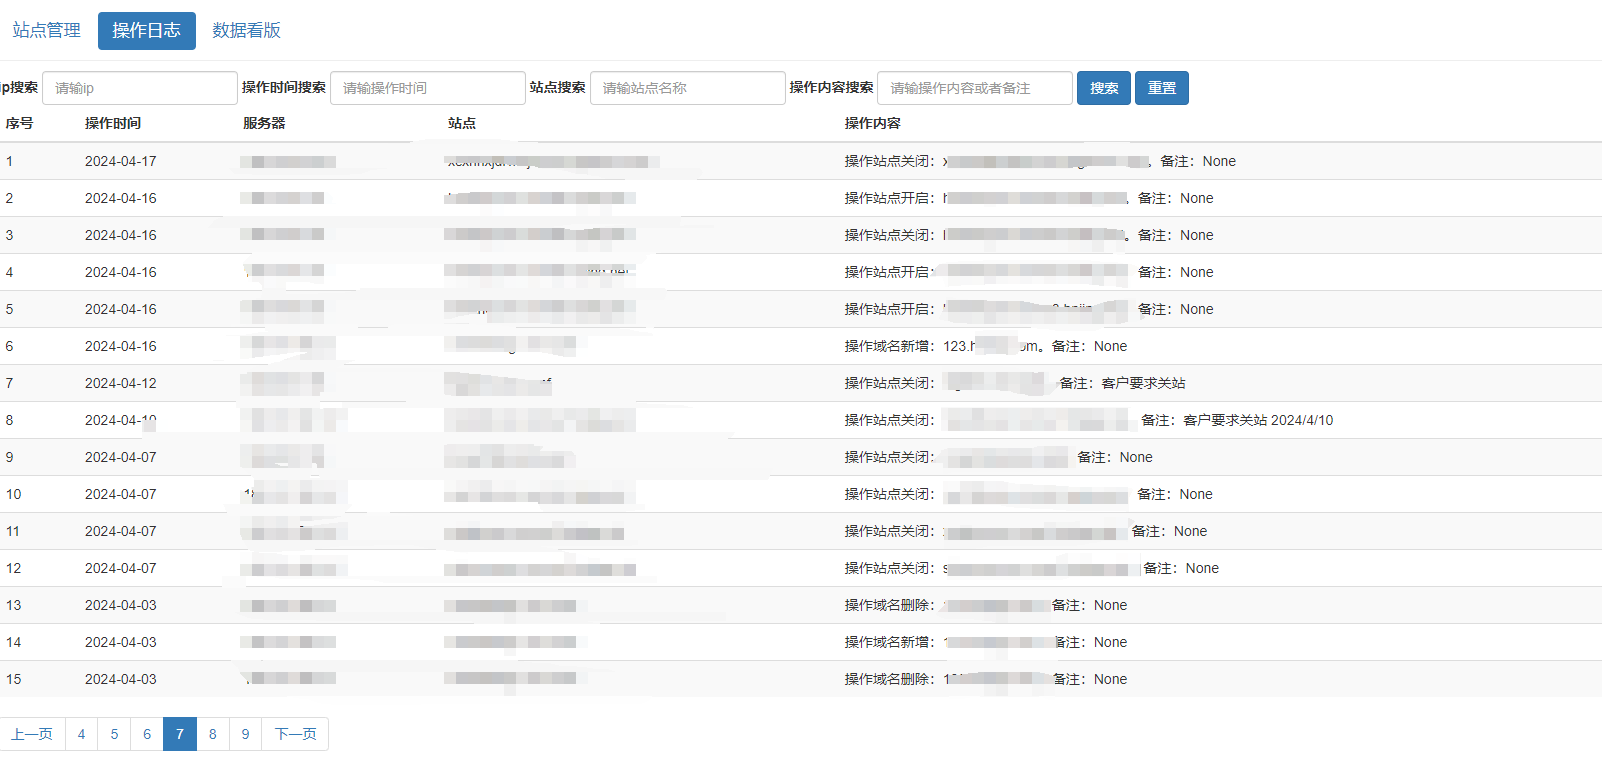The height and width of the screenshot is (772, 1602).
Task: Click sequence number 10 in table
Action: coord(14,494)
